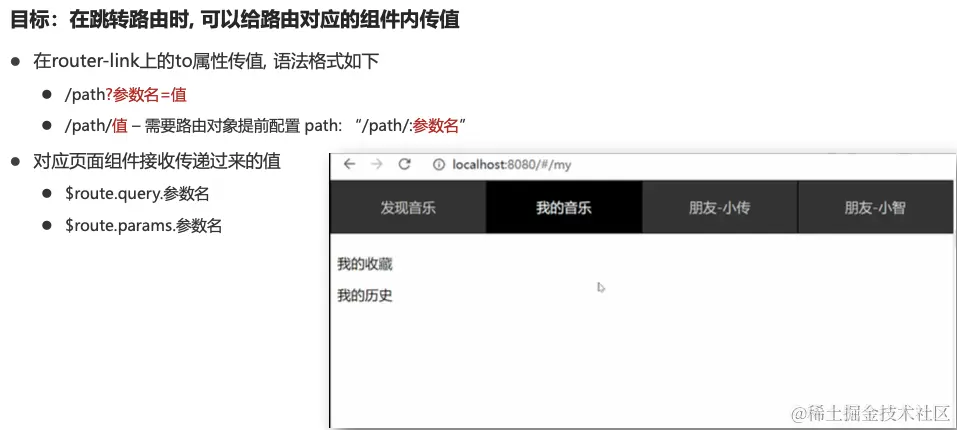Click the line 对应页面组件接收传递过来的值
The width and height of the screenshot is (957, 430).
(157, 162)
